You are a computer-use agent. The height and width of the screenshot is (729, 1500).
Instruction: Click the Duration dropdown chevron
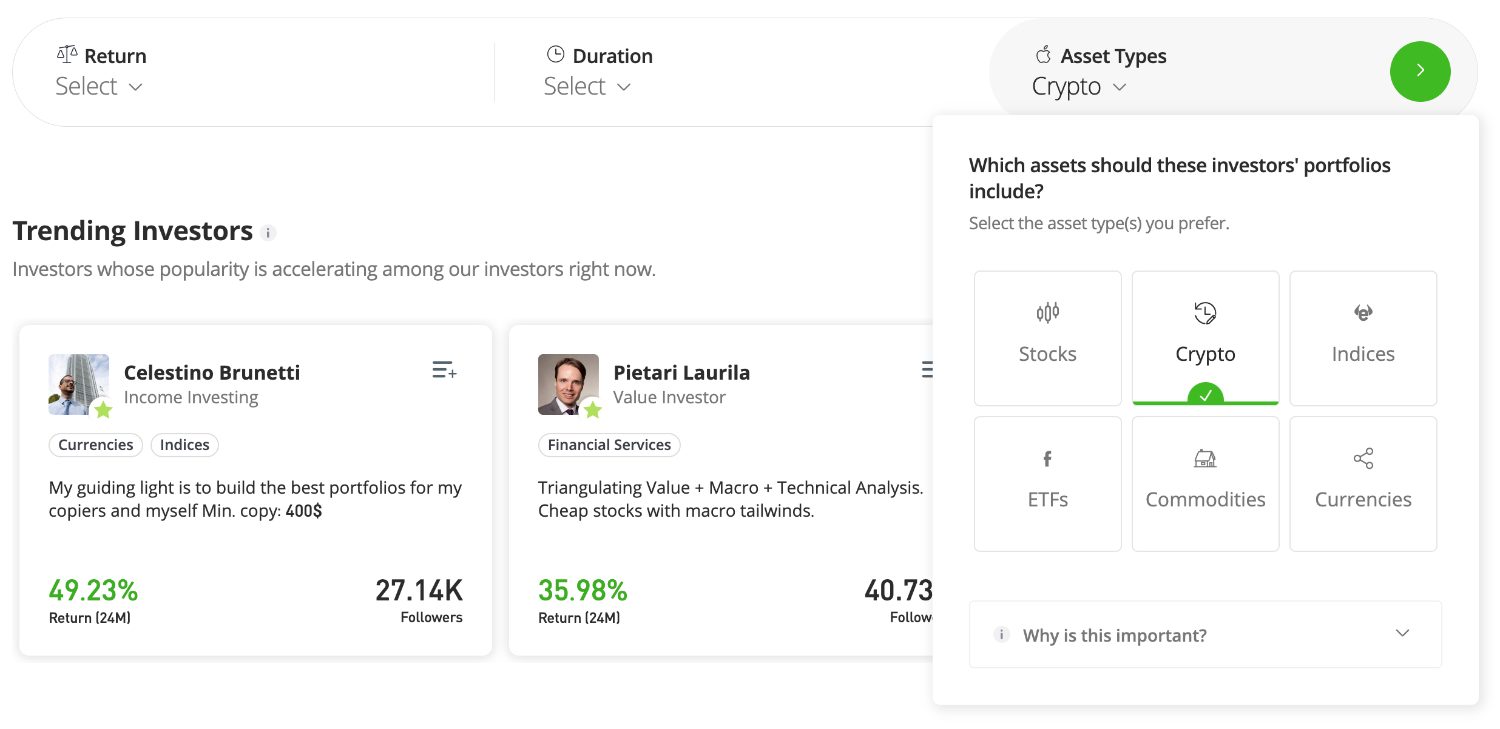click(624, 87)
